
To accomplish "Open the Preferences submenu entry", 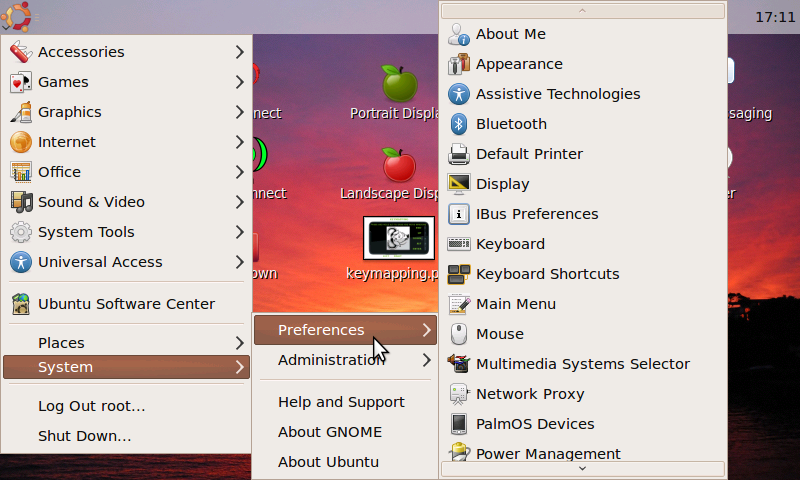I will click(x=345, y=330).
